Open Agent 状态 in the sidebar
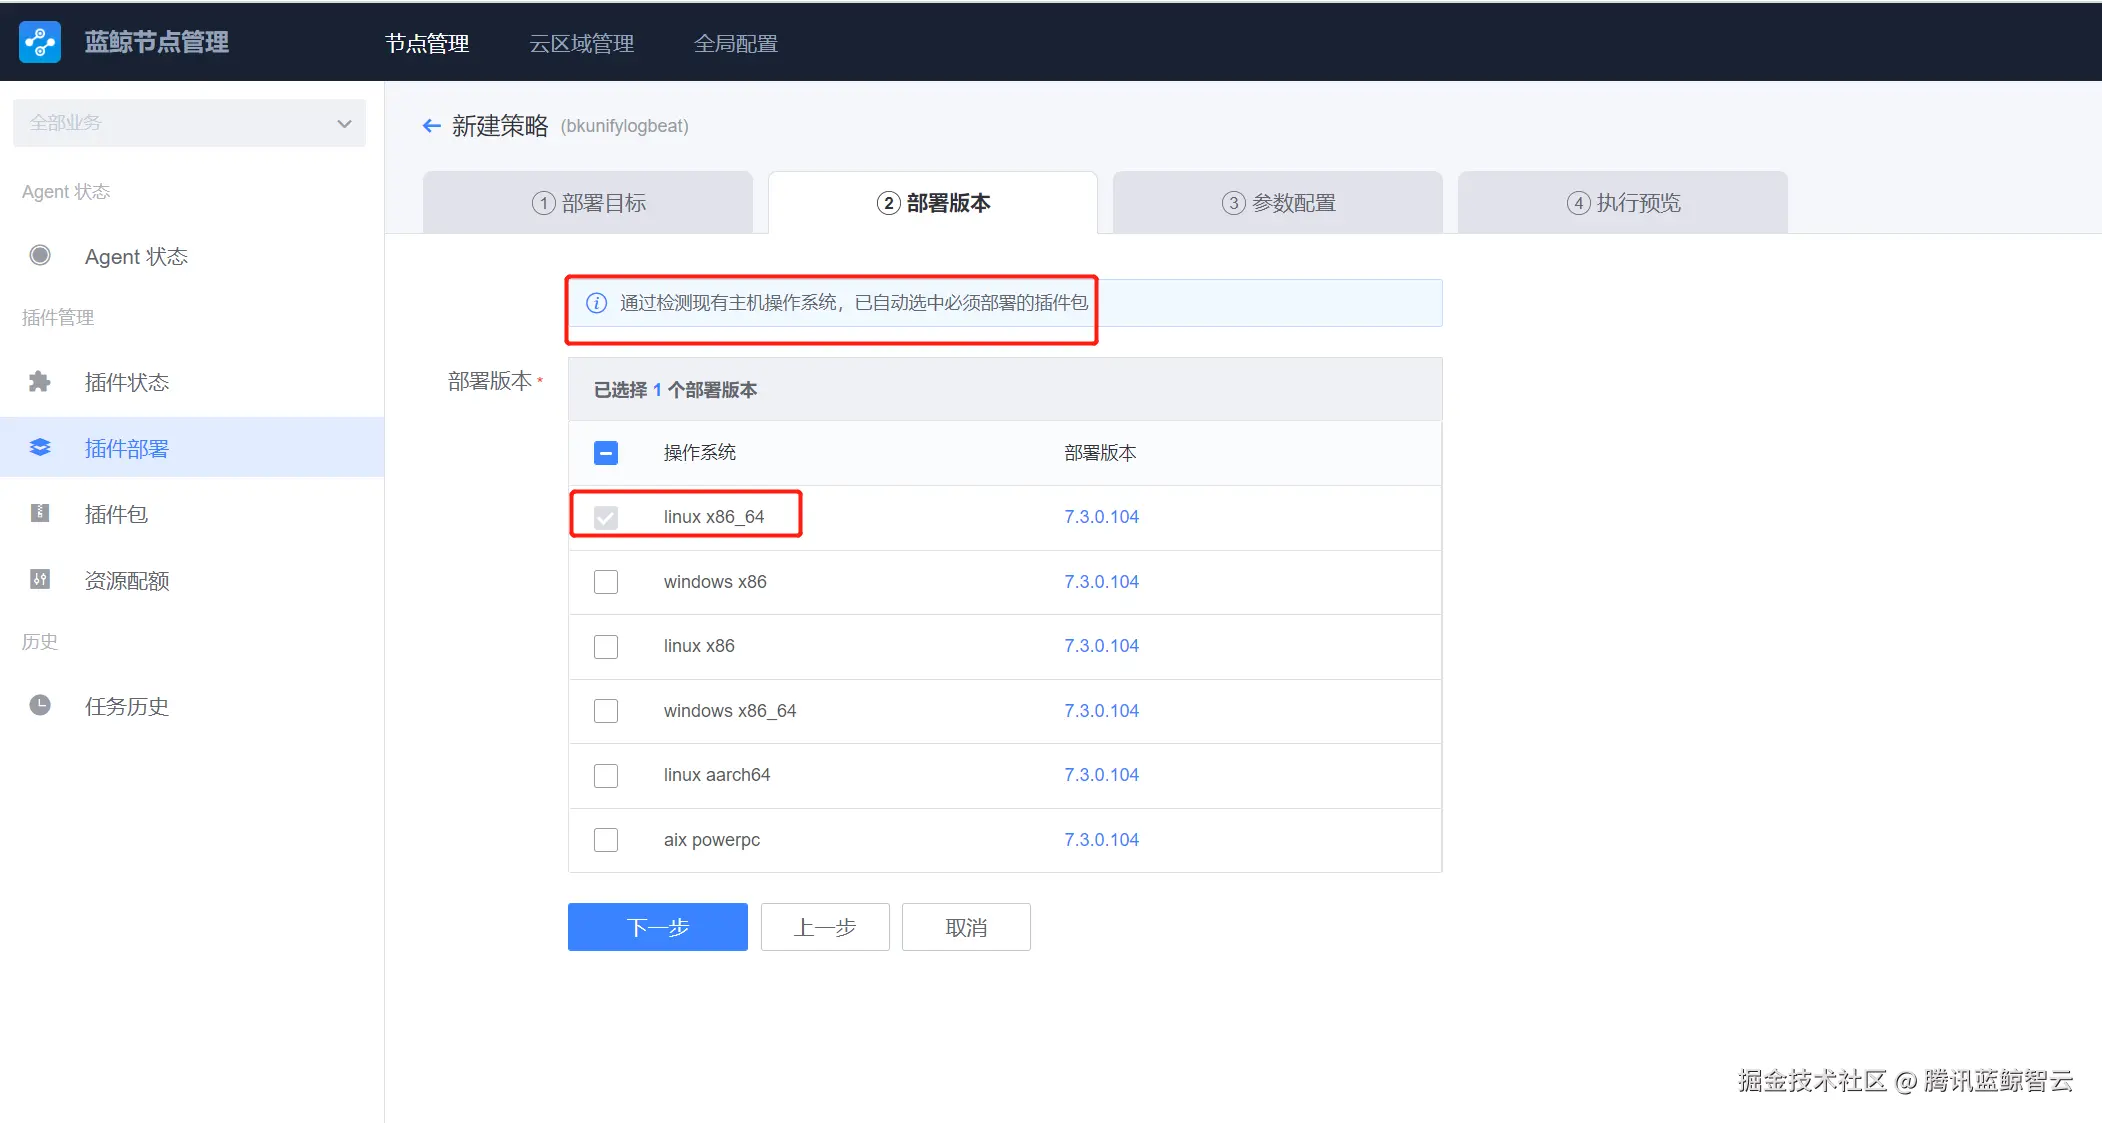Image resolution: width=2102 pixels, height=1123 pixels. click(x=192, y=256)
